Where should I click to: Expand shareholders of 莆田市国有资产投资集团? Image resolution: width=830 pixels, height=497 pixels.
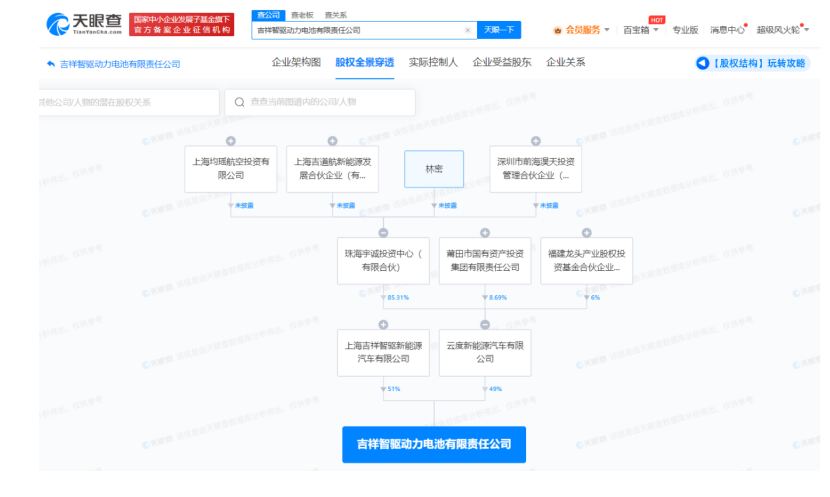point(485,233)
